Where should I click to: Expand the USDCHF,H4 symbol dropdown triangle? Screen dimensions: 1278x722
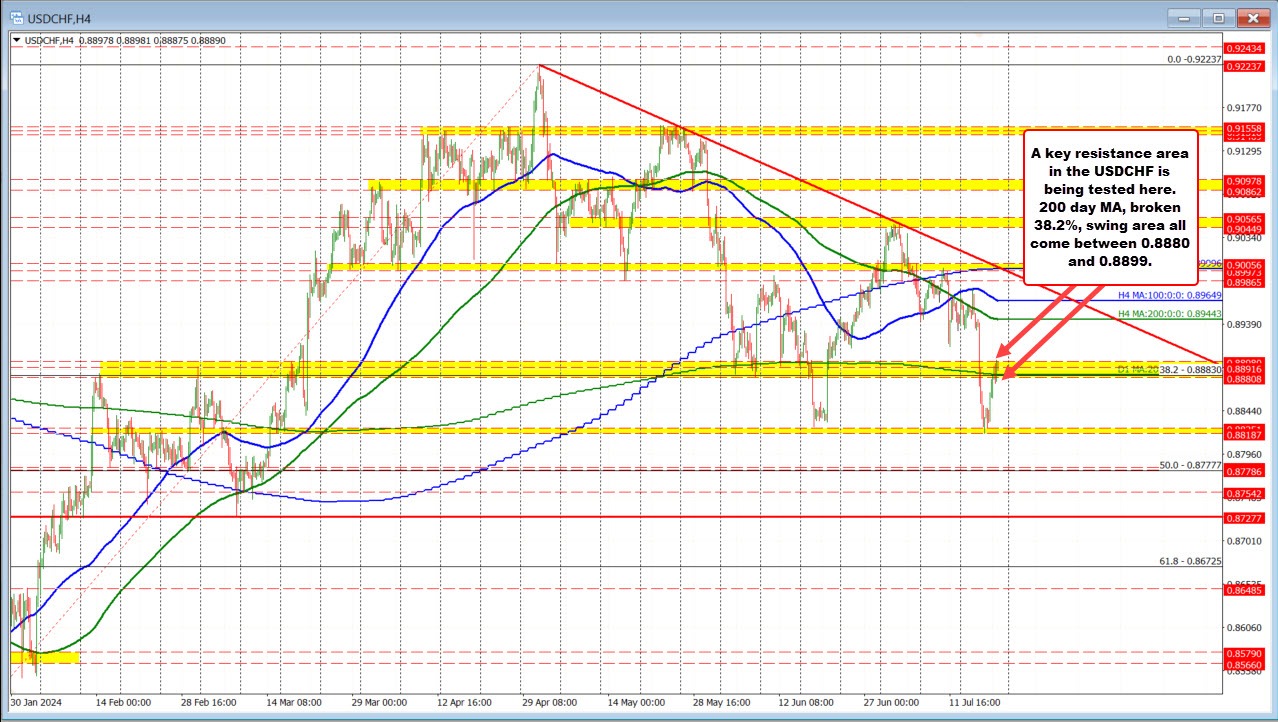coord(15,39)
